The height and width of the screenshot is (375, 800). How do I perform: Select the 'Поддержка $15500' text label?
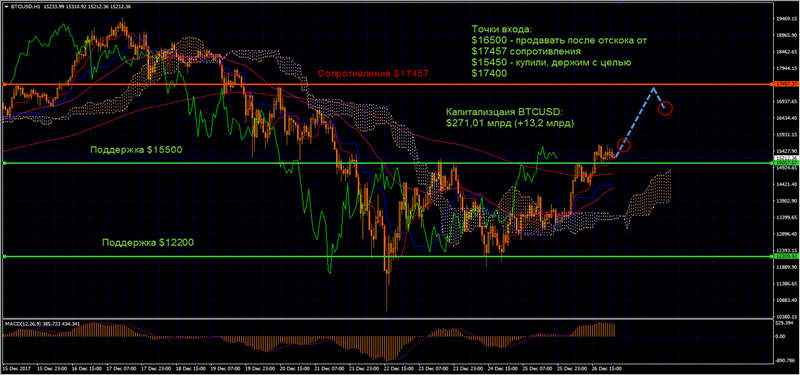pyautogui.click(x=136, y=150)
